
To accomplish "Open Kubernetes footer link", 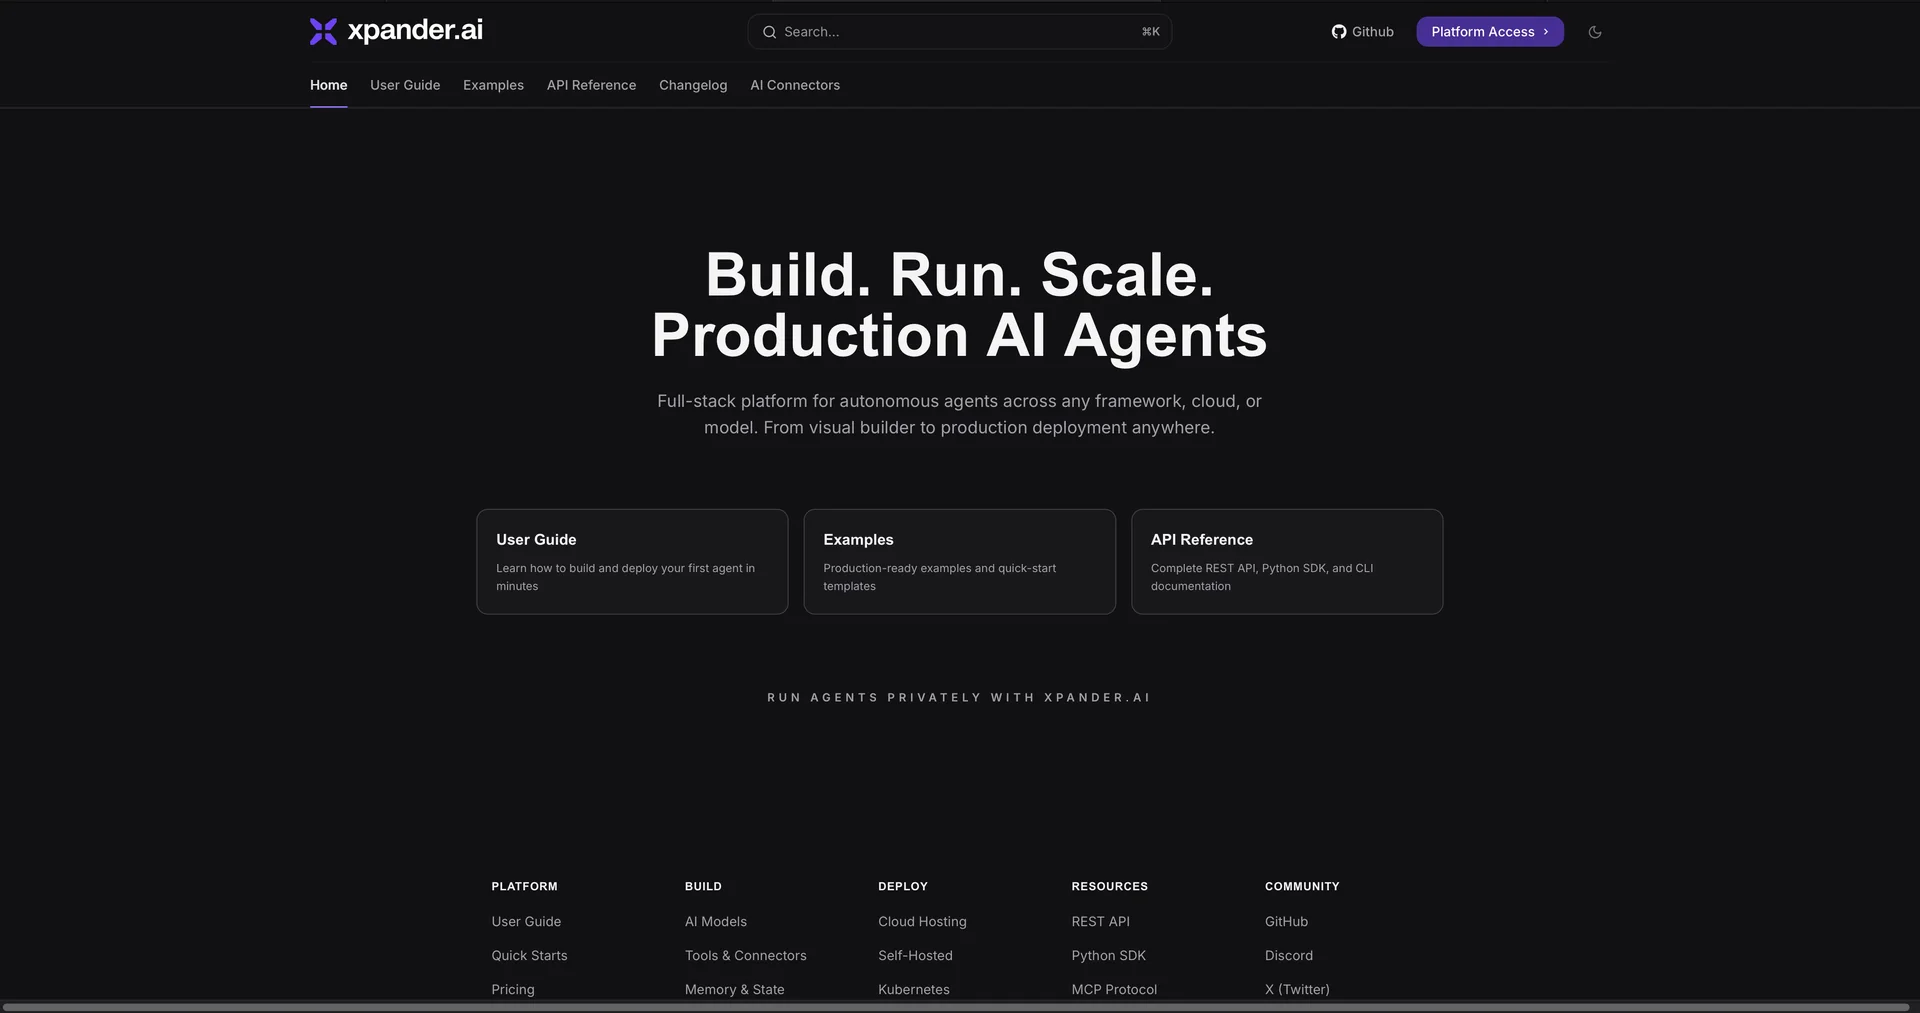I will coord(914,990).
